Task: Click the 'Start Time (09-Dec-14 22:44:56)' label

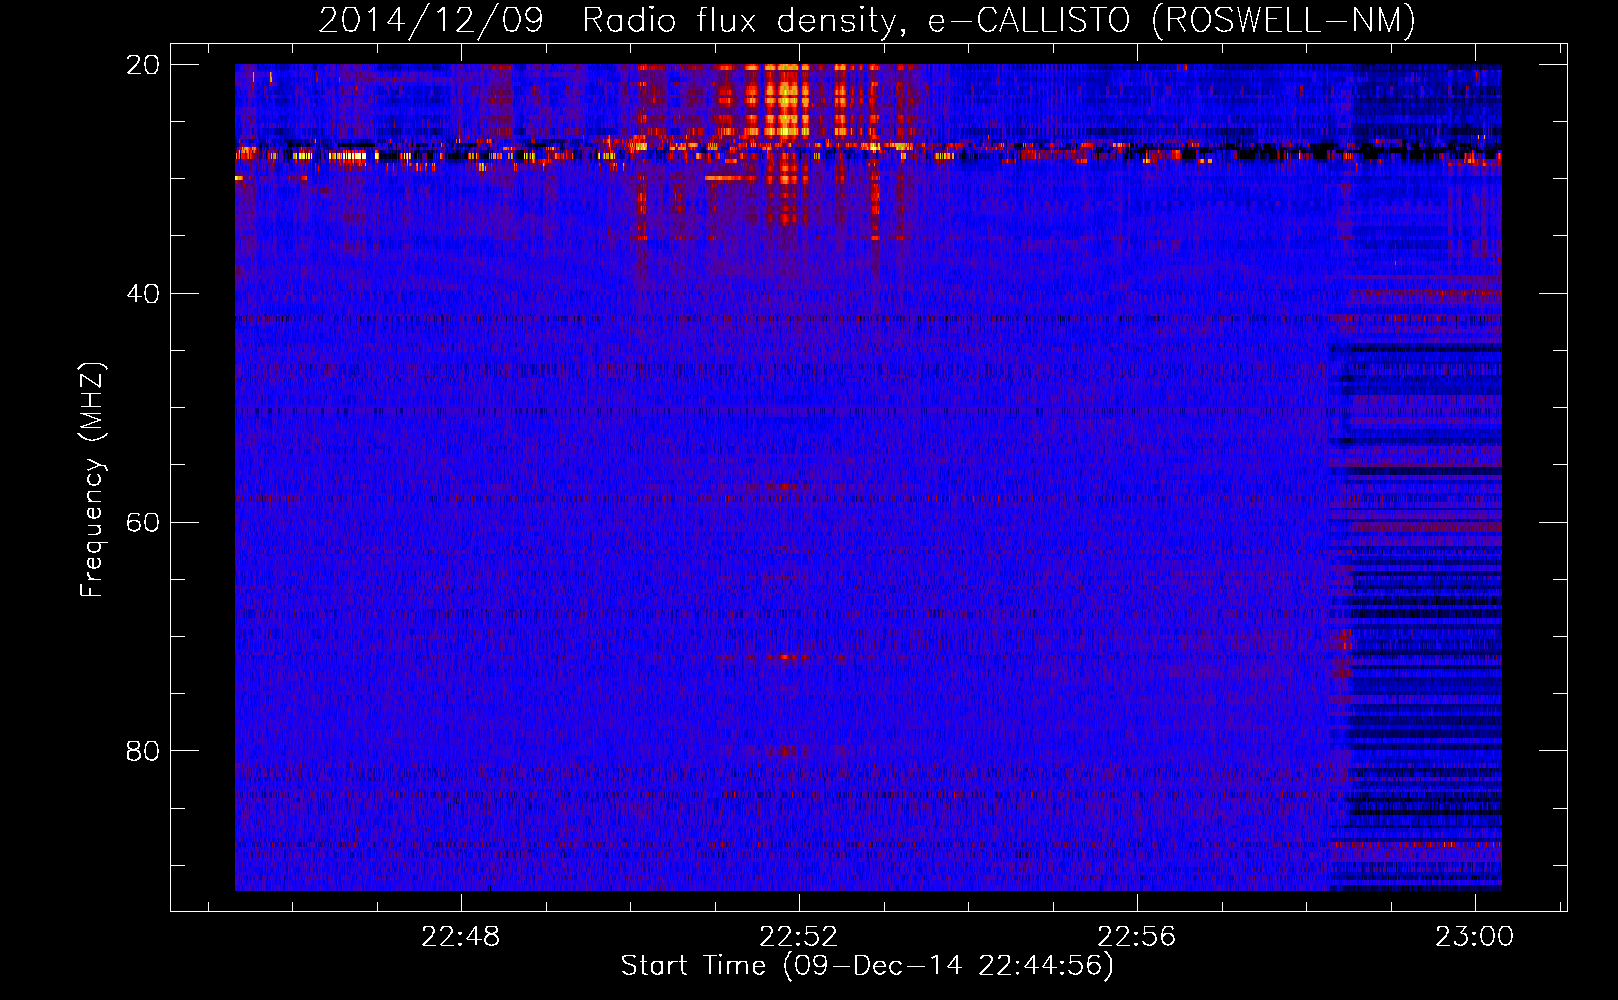Action: click(x=867, y=966)
